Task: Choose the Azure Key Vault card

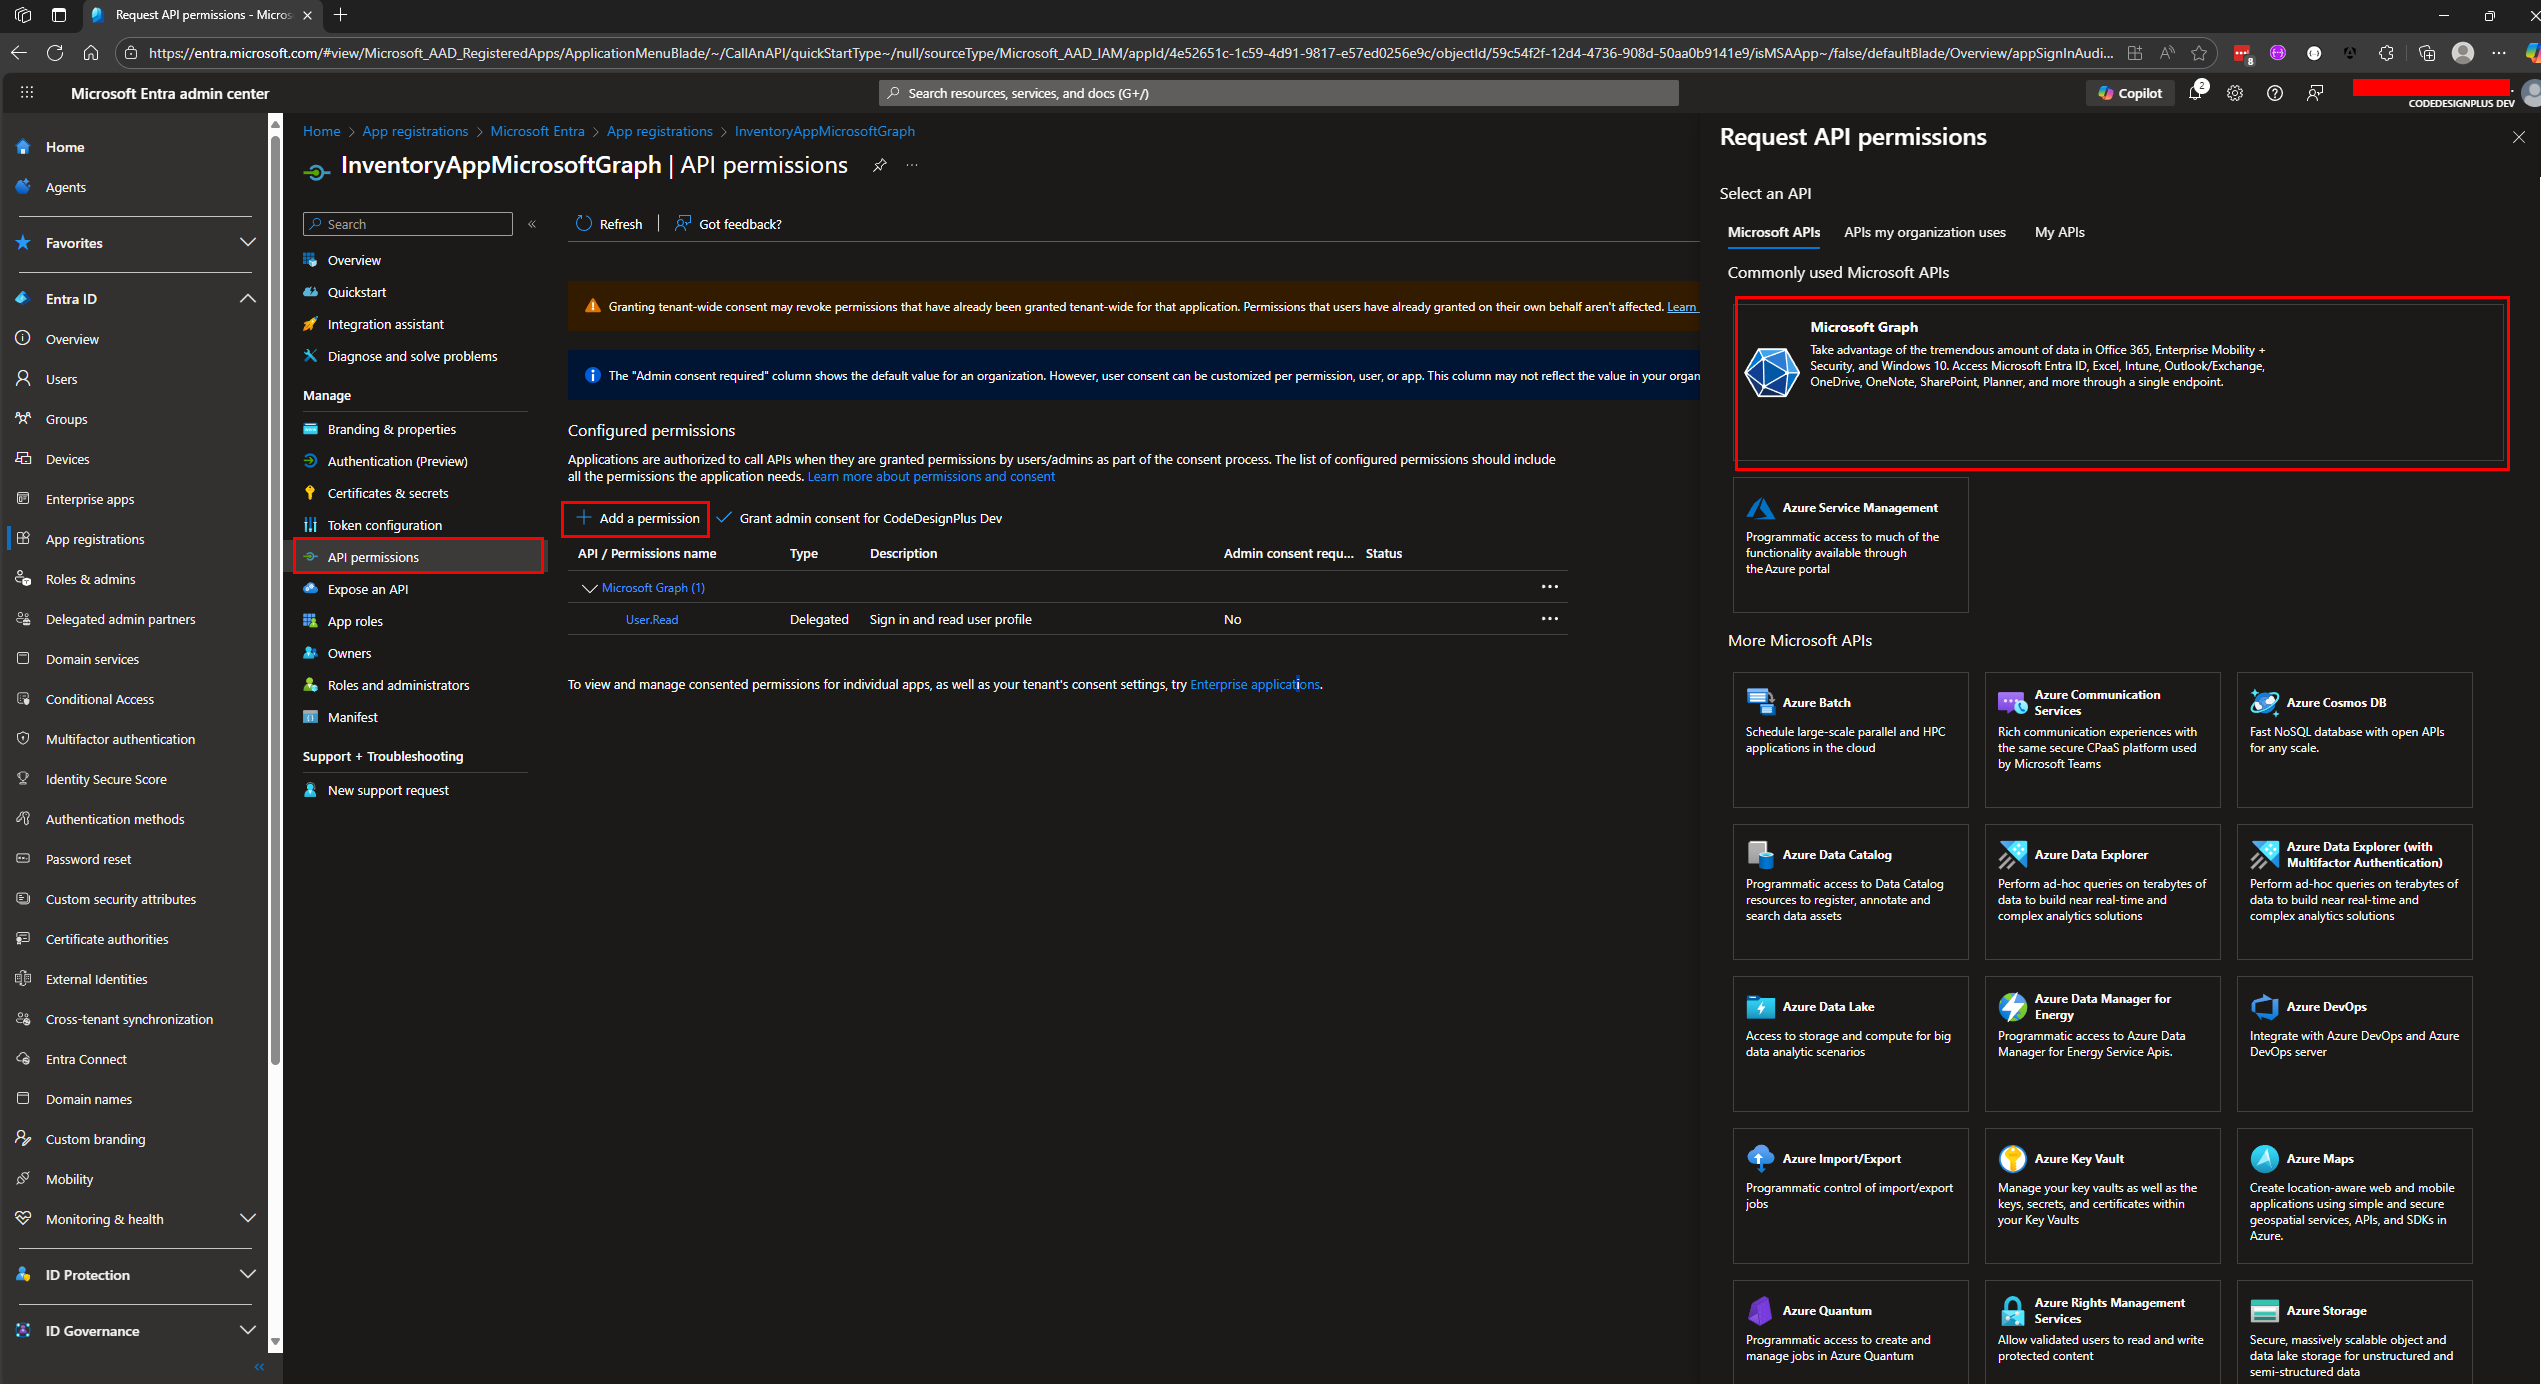Action: (x=2102, y=1195)
